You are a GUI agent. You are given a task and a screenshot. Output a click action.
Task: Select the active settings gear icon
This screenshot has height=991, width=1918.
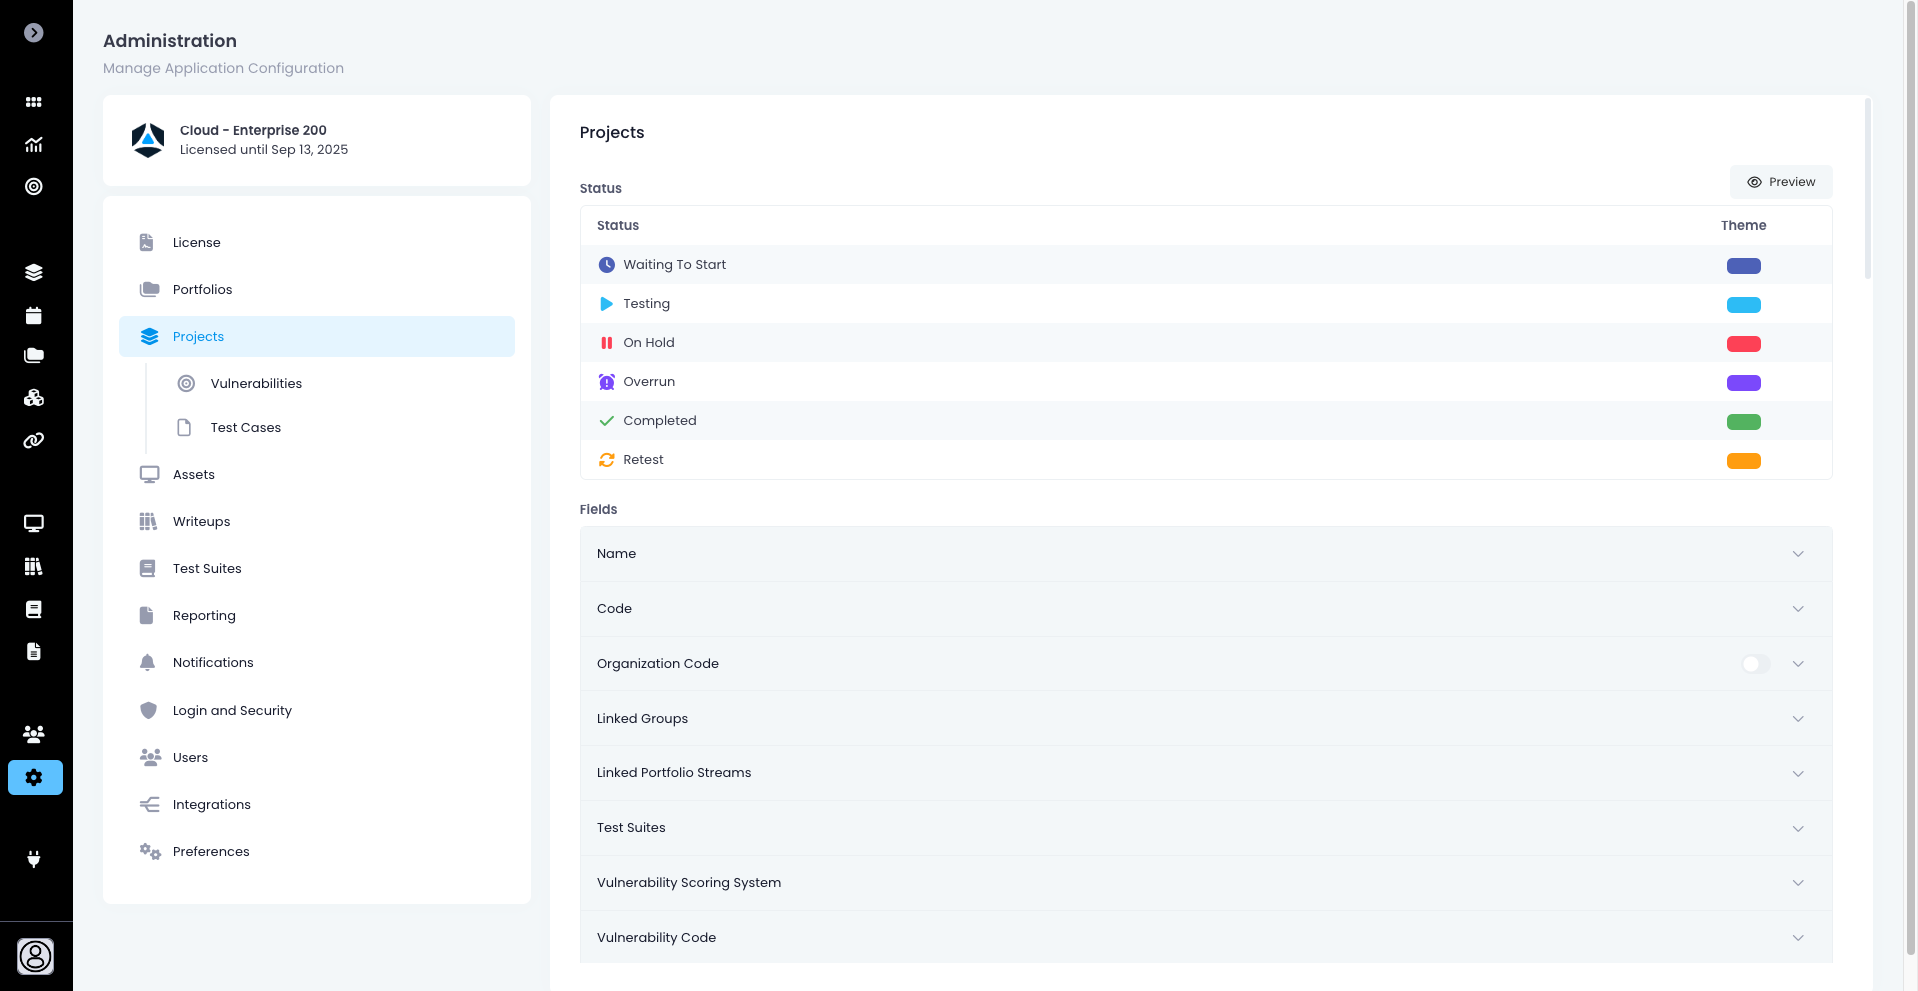click(35, 777)
